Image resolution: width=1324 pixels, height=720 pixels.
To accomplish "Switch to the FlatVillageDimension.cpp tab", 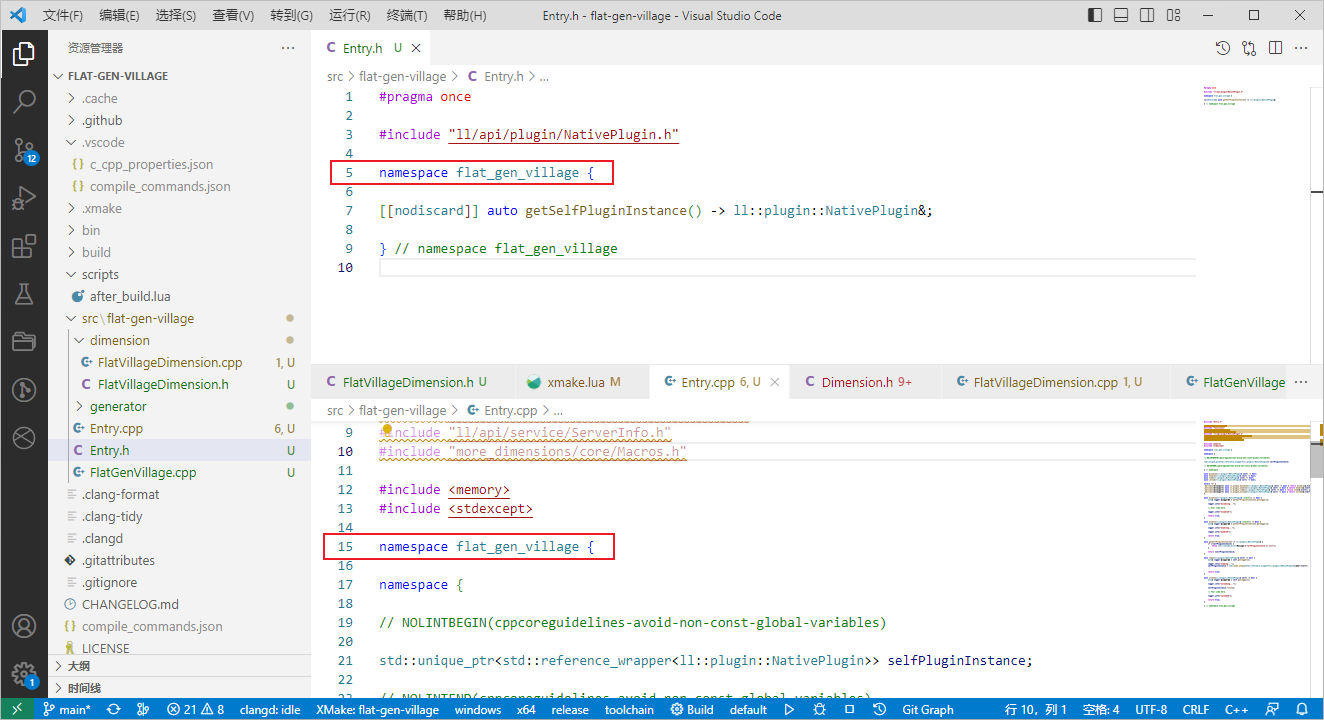I will pos(1055,382).
